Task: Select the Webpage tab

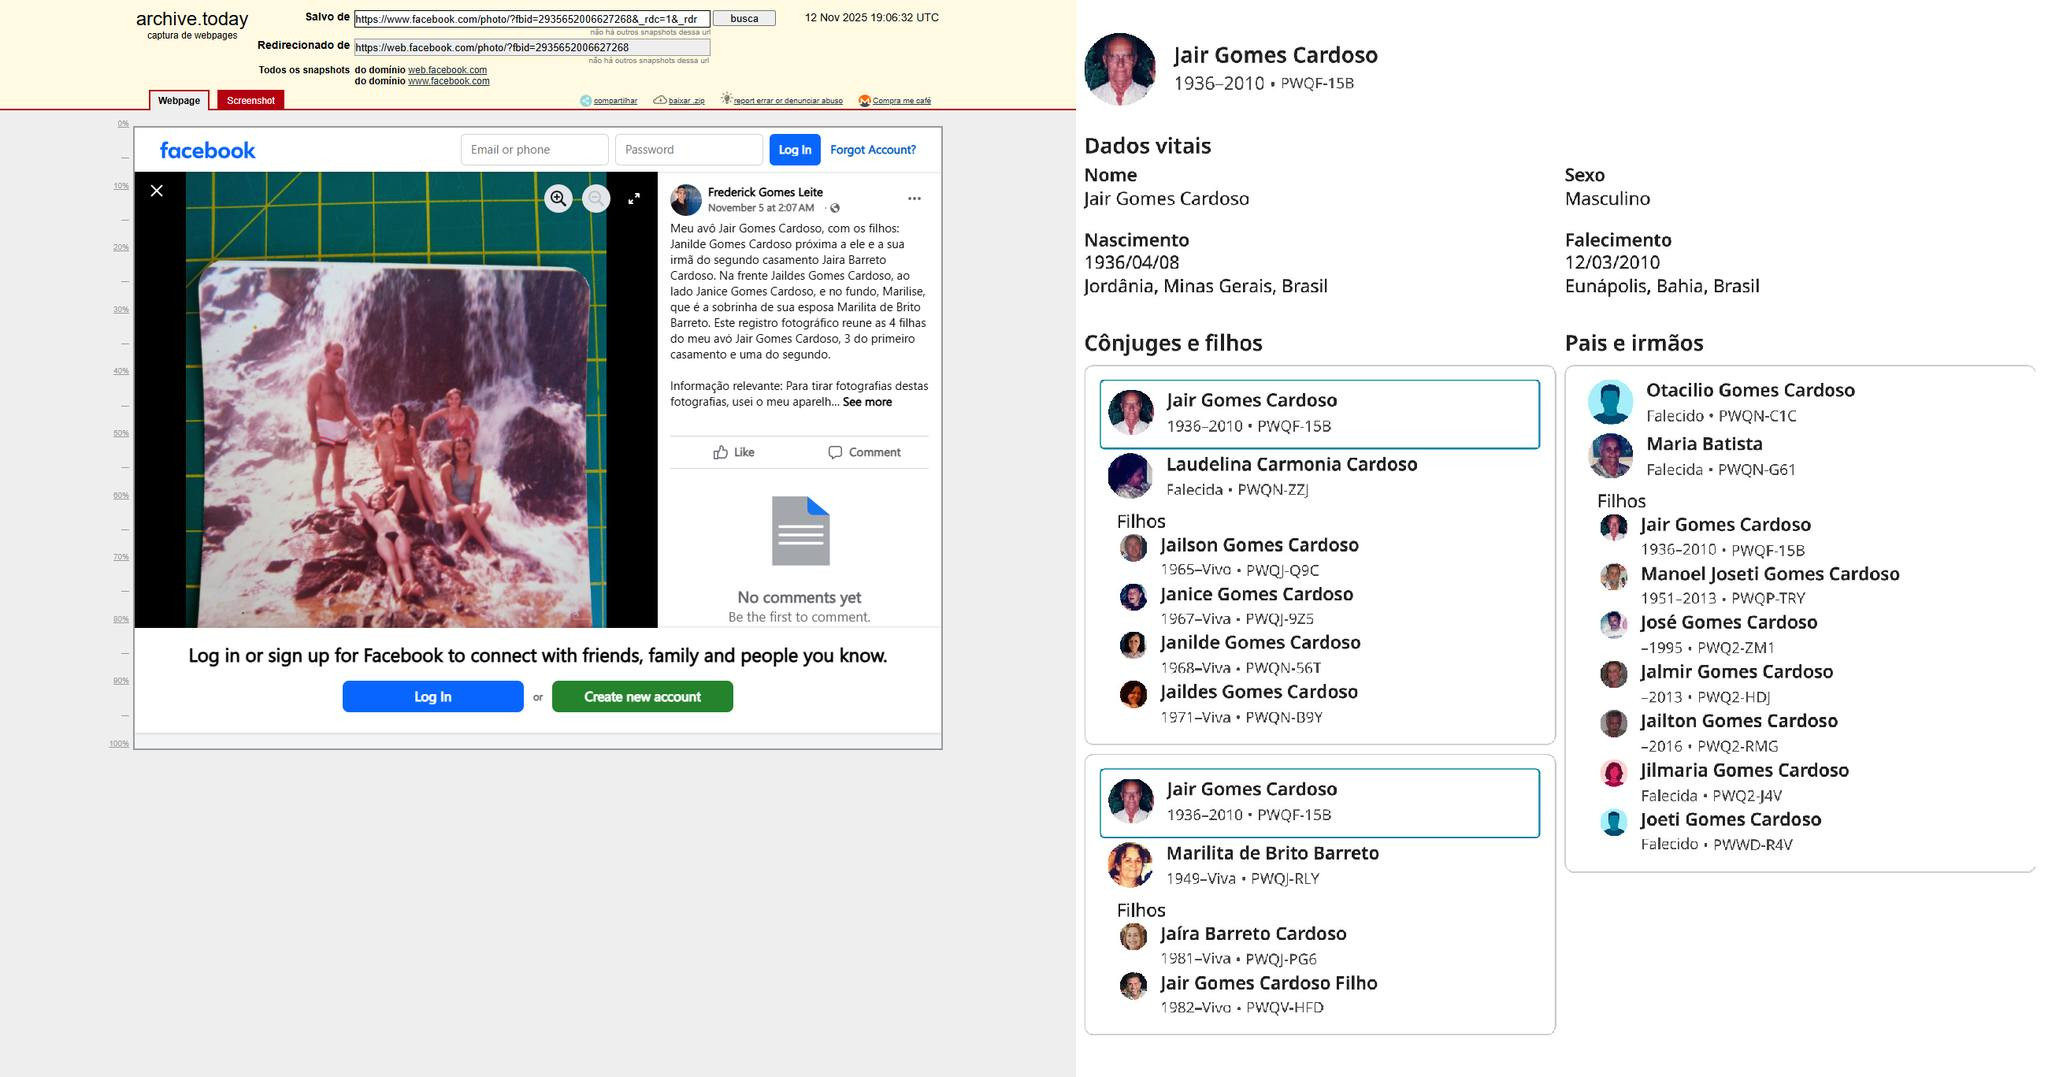Action: [179, 100]
